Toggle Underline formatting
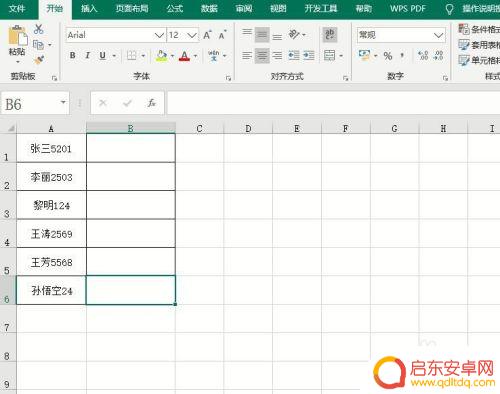500x394 pixels. pos(103,55)
